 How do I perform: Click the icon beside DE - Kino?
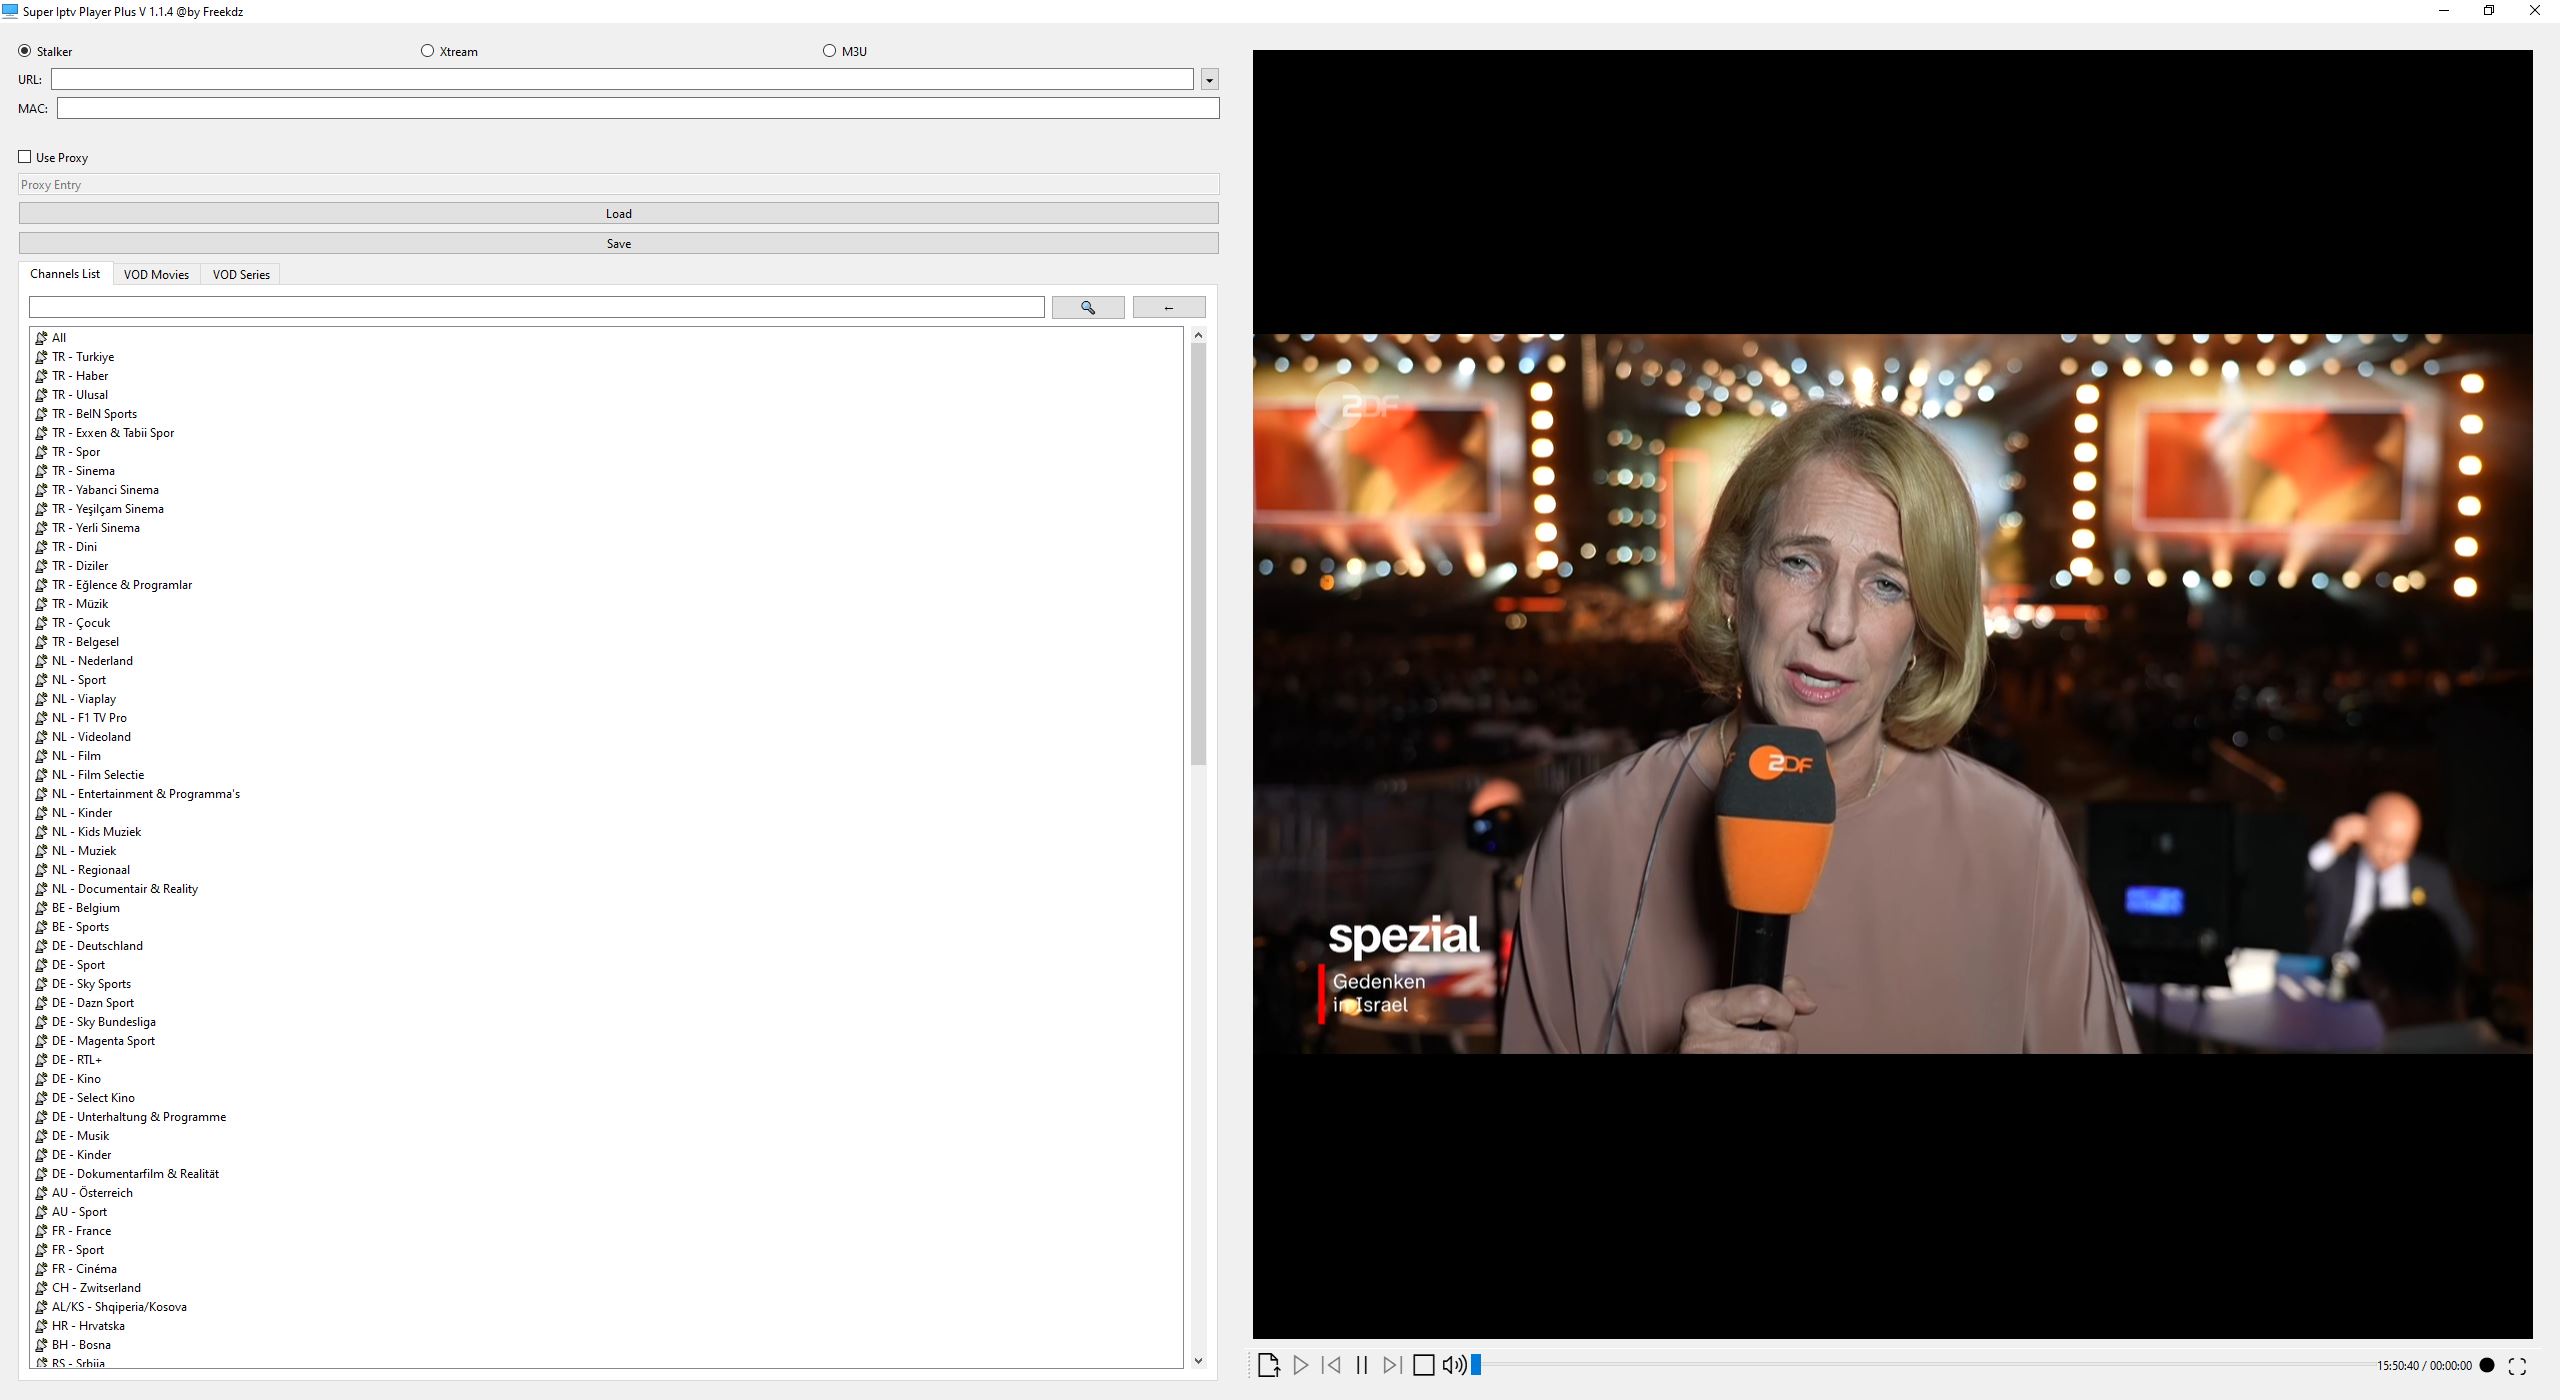[x=42, y=1079]
